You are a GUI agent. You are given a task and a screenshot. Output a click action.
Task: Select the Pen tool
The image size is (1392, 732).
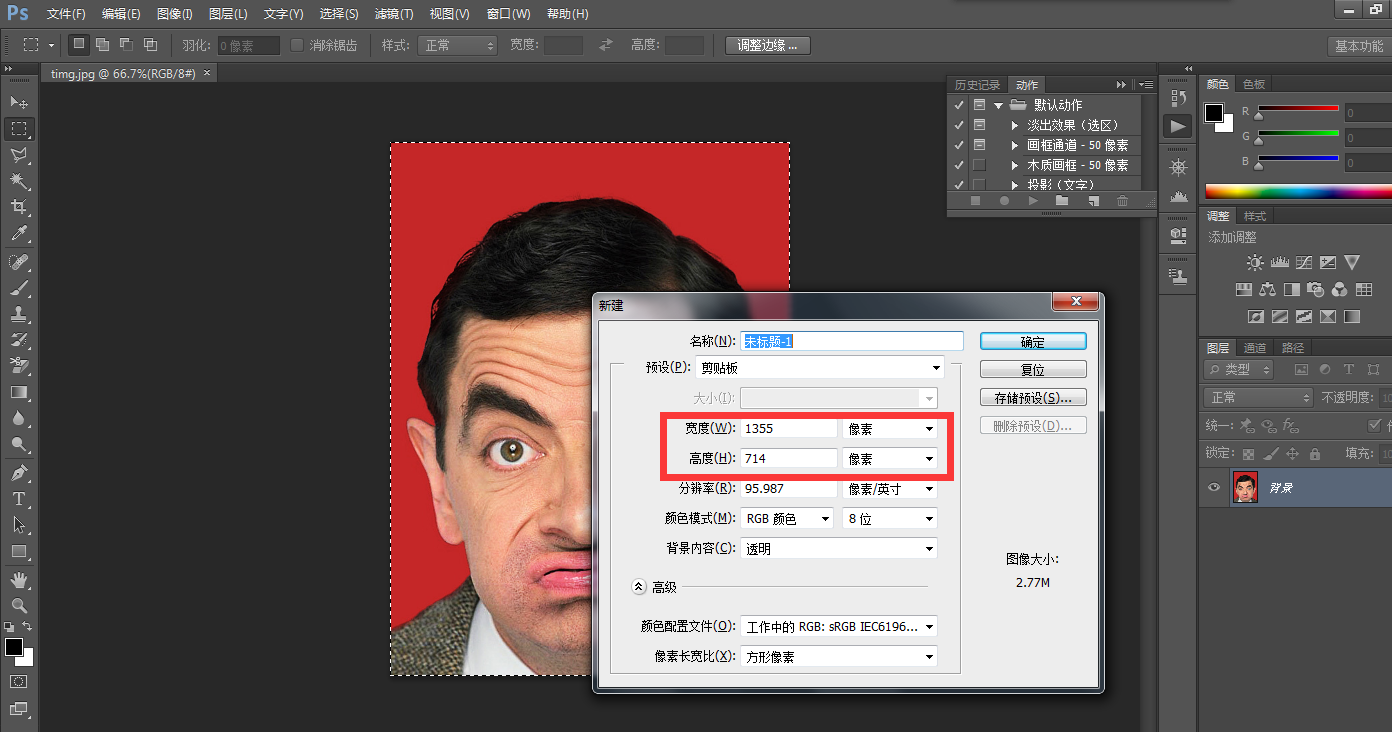[x=19, y=472]
